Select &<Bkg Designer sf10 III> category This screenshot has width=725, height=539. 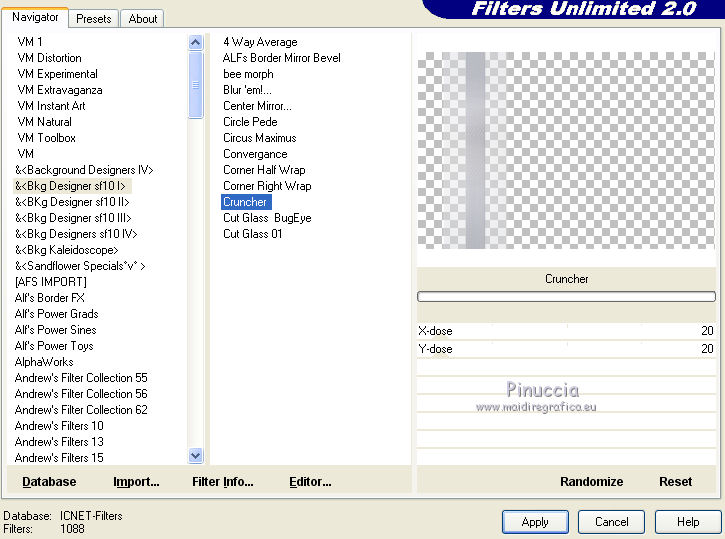(73, 218)
